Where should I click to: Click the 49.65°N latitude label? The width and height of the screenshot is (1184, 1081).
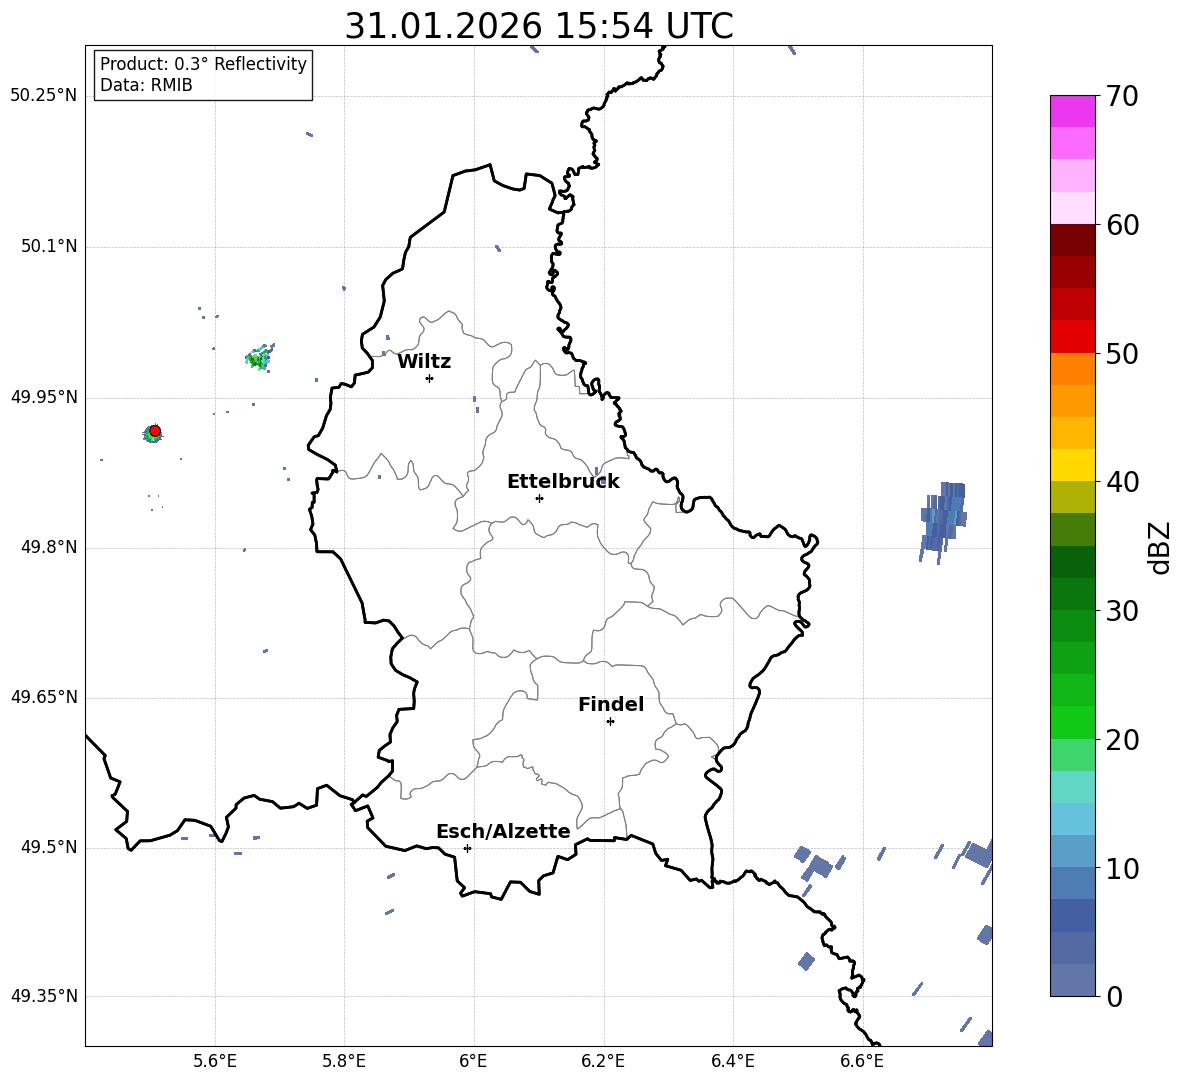click(44, 697)
